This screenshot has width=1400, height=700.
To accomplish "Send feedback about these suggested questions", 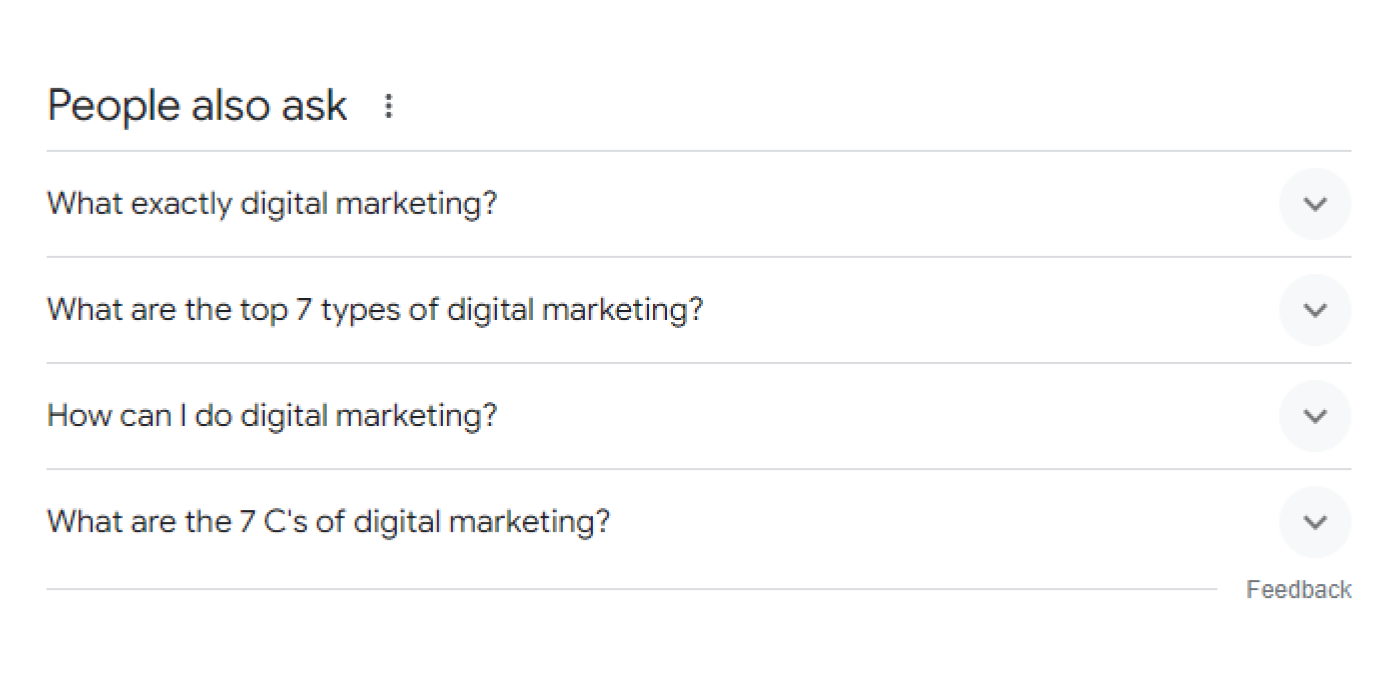I will coord(1298,590).
